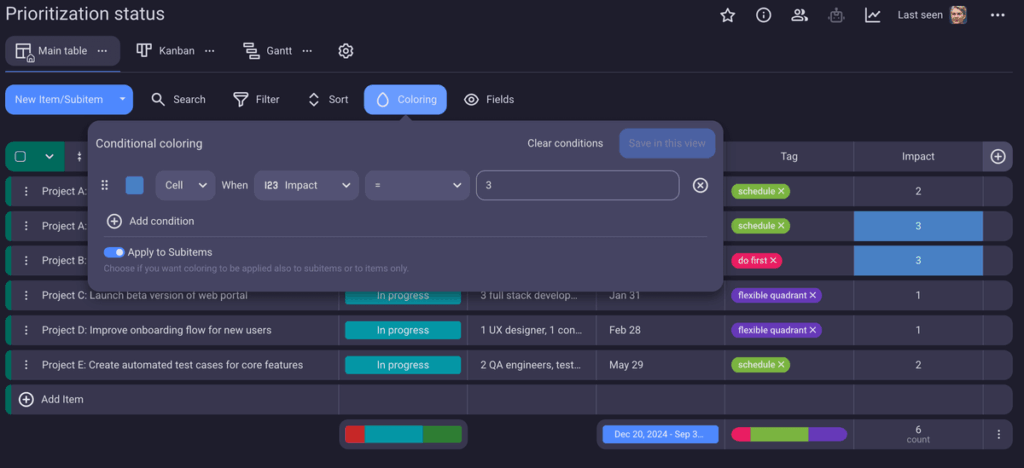The width and height of the screenshot is (1024, 468).
Task: Click the Tag column header
Action: (789, 157)
